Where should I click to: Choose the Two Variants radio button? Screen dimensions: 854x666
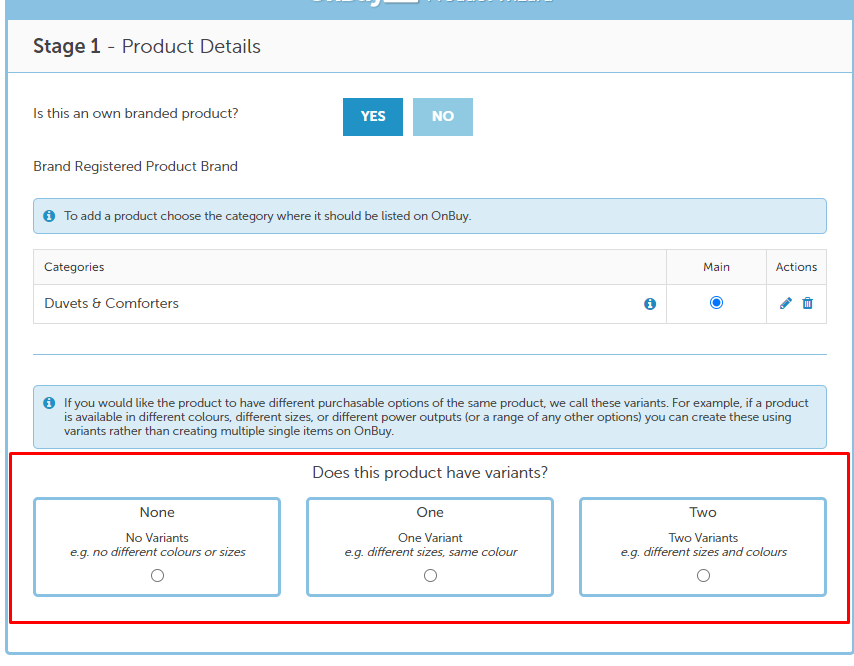click(703, 576)
